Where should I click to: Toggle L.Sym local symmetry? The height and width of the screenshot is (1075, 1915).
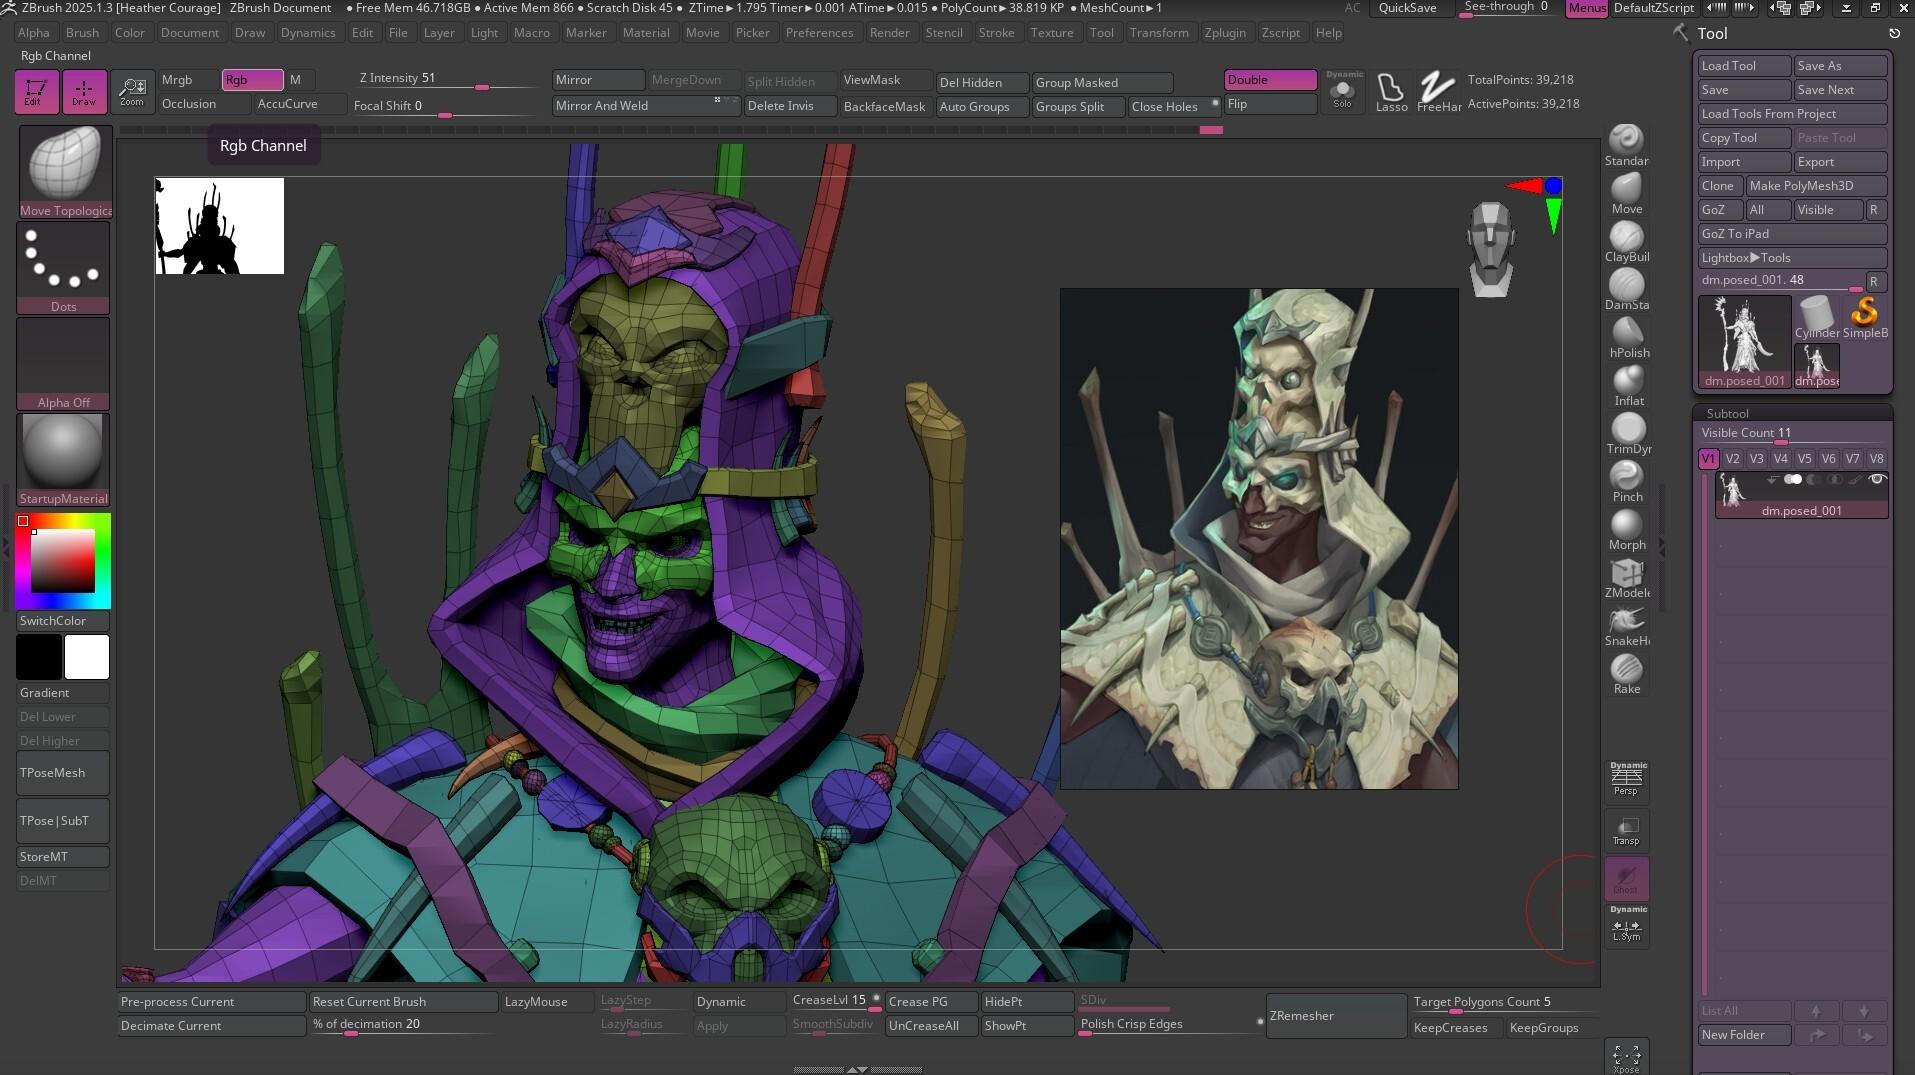pos(1626,925)
